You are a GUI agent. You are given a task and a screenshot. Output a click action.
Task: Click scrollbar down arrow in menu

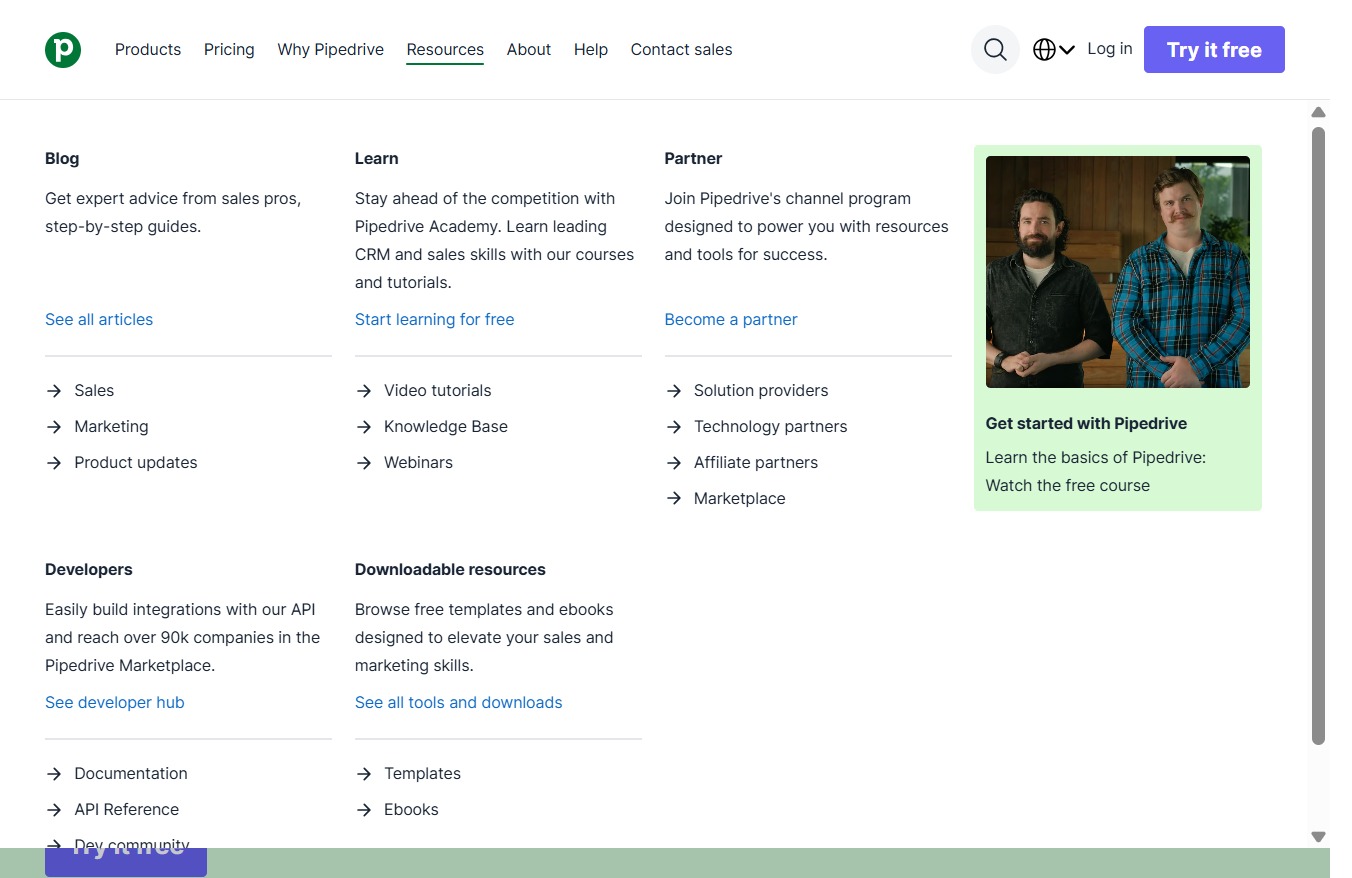pos(1318,837)
